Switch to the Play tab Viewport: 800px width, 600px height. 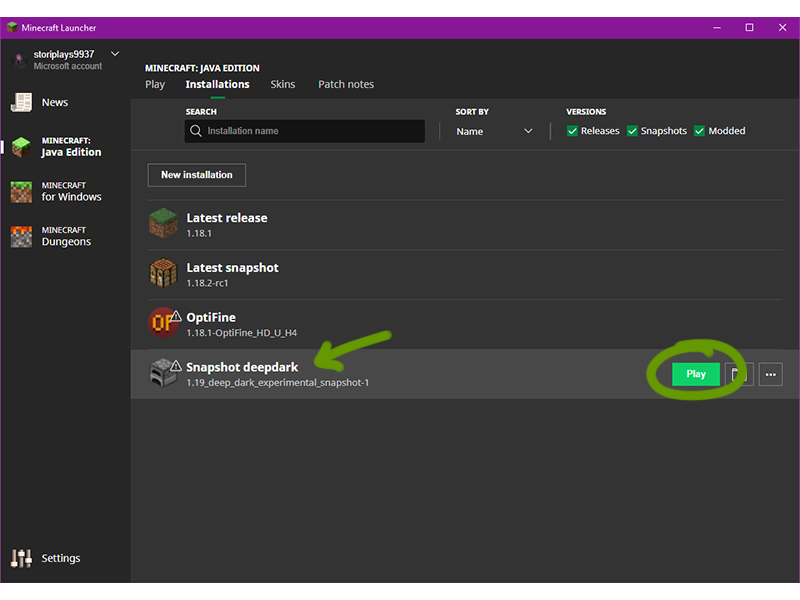pos(155,84)
